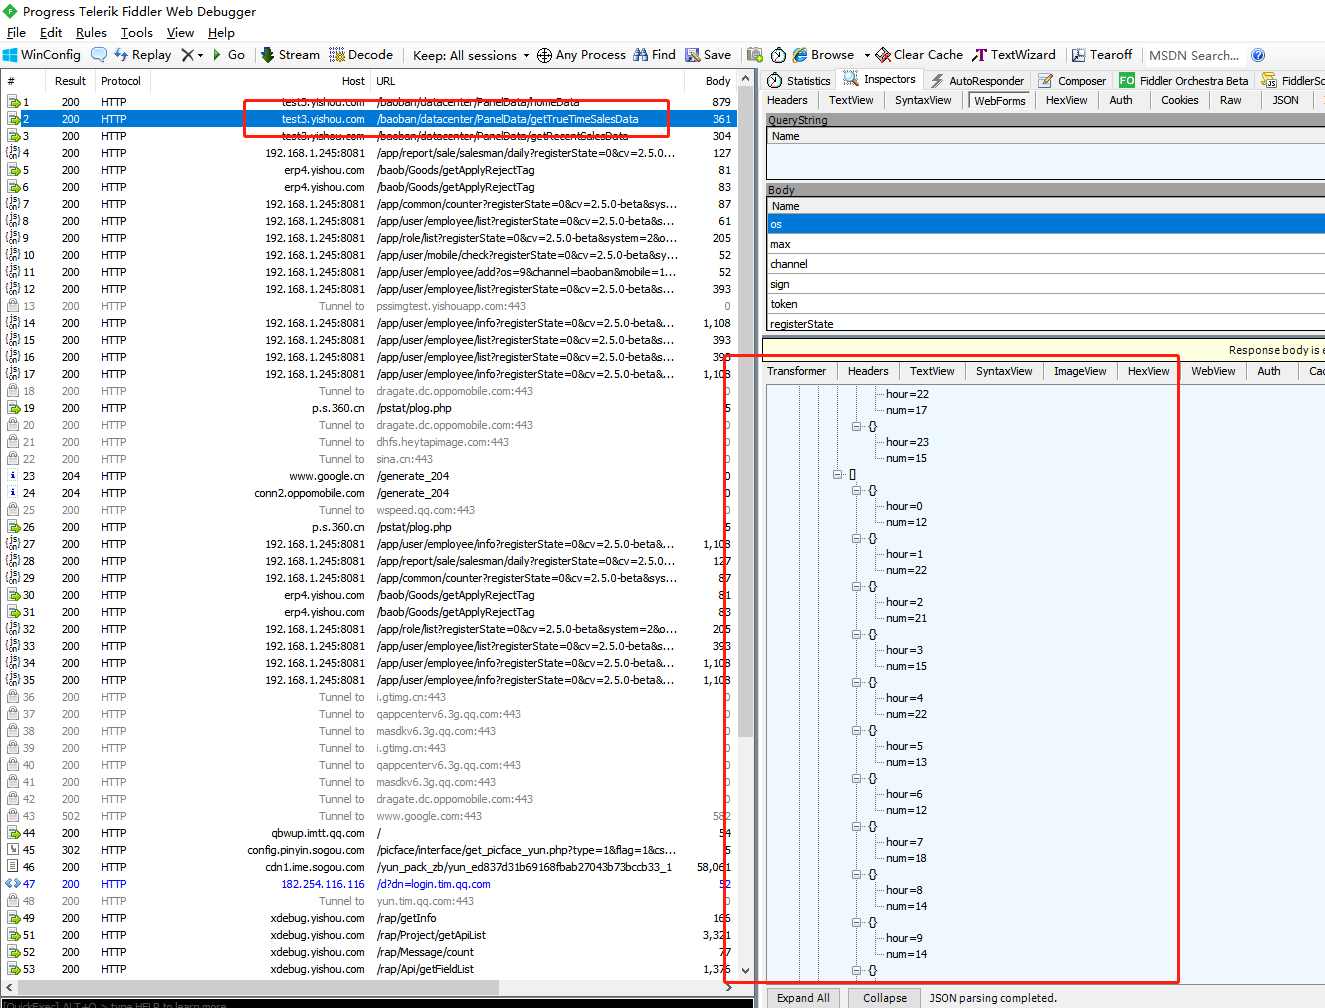Collapse the {} node containing hour=6
The height and width of the screenshot is (1008, 1325).
[857, 778]
